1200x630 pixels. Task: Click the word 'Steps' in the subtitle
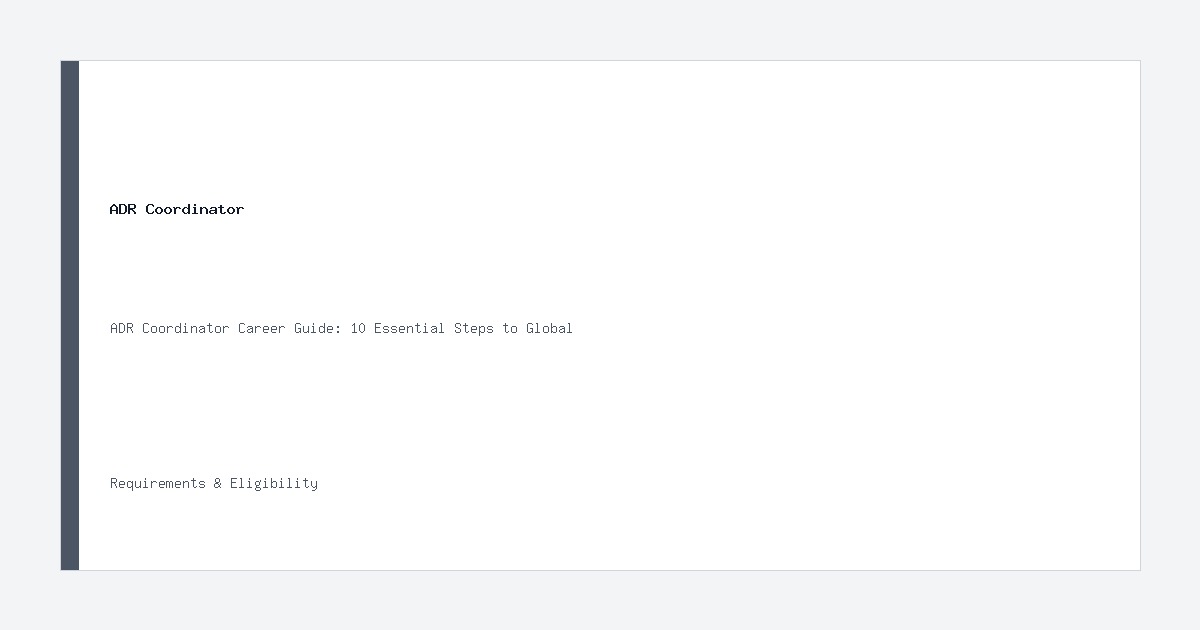tap(474, 328)
